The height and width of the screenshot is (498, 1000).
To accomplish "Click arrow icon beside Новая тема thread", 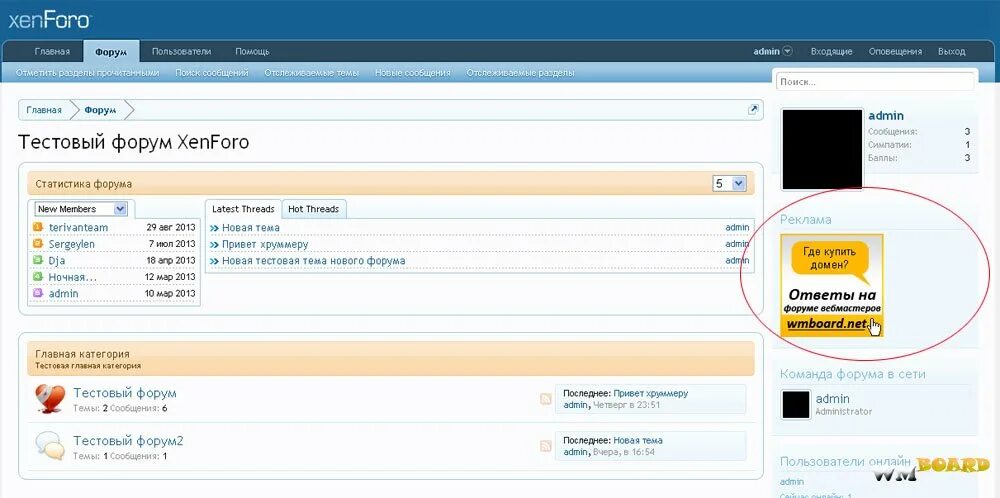I will pos(214,228).
